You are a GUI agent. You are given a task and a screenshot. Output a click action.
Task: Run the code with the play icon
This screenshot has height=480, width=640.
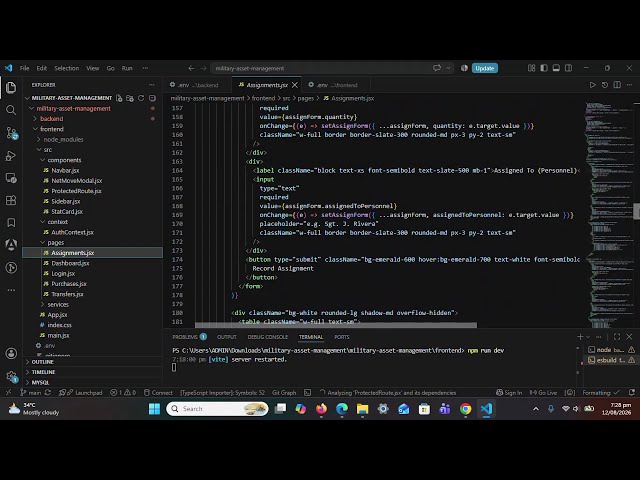pyautogui.click(x=592, y=85)
